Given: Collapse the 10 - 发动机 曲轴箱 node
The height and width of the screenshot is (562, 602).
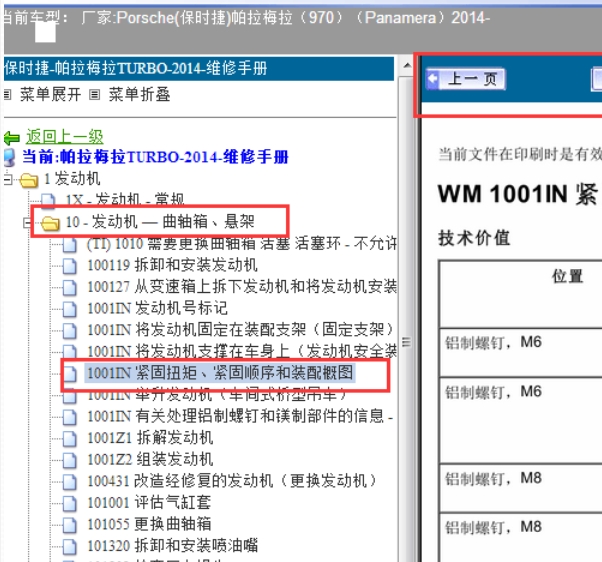Looking at the screenshot, I should tap(27, 223).
